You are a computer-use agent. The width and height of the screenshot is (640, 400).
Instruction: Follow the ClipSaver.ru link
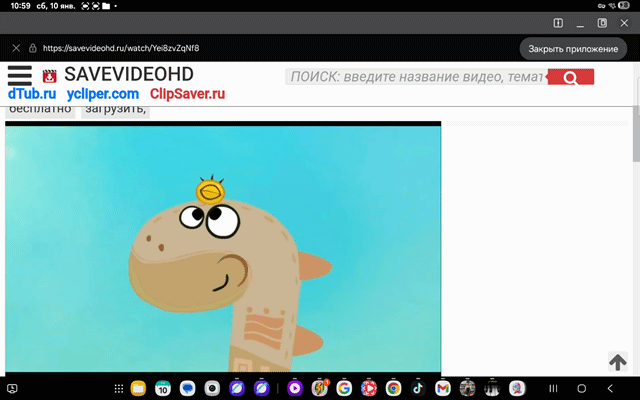(x=187, y=94)
